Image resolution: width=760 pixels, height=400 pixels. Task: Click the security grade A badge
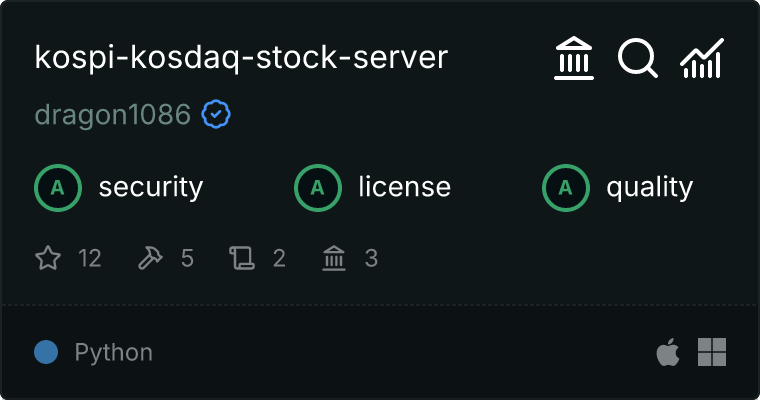(57, 187)
